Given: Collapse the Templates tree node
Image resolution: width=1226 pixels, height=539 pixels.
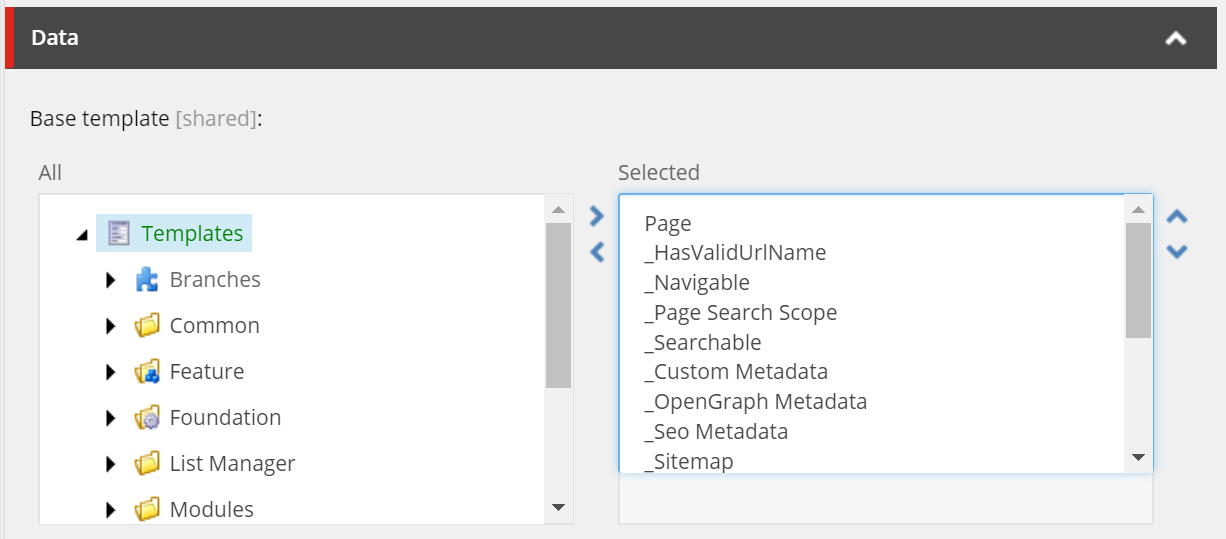Looking at the screenshot, I should tap(82, 235).
